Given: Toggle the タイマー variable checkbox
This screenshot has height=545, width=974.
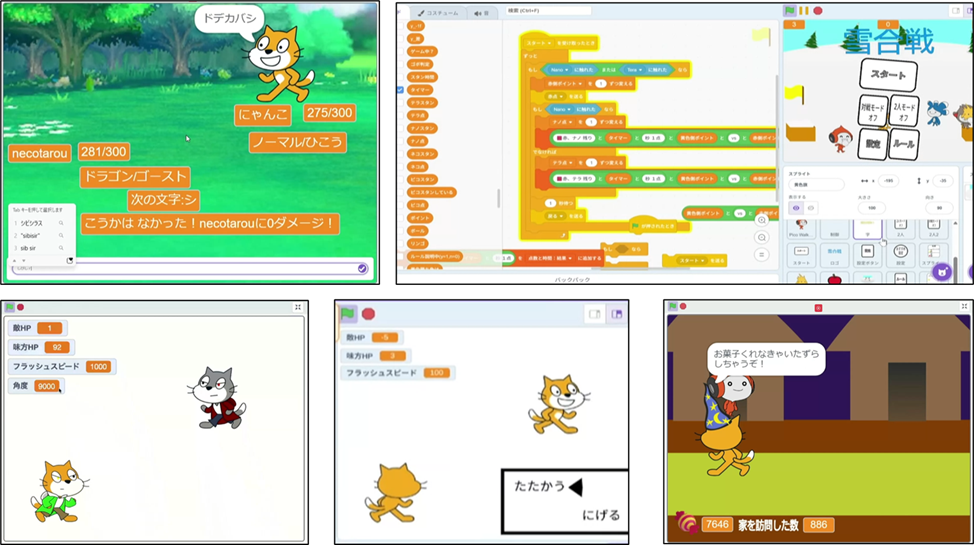Looking at the screenshot, I should [401, 89].
